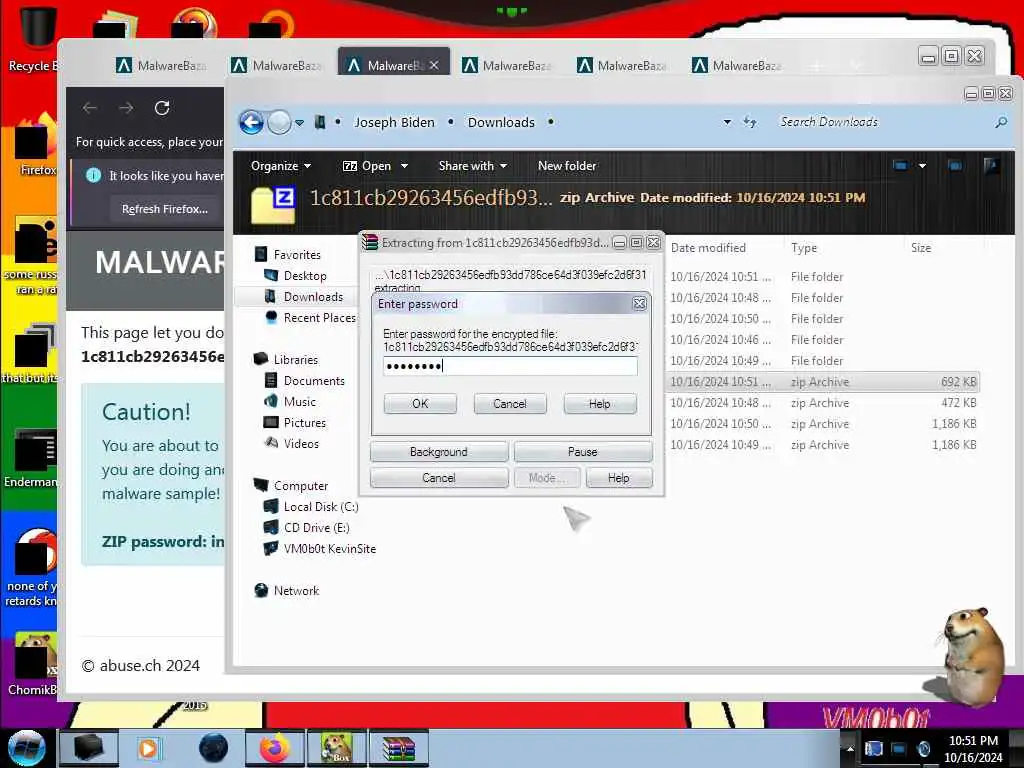The width and height of the screenshot is (1024, 768).
Task: Click Firefox back arrow
Action: [89, 108]
